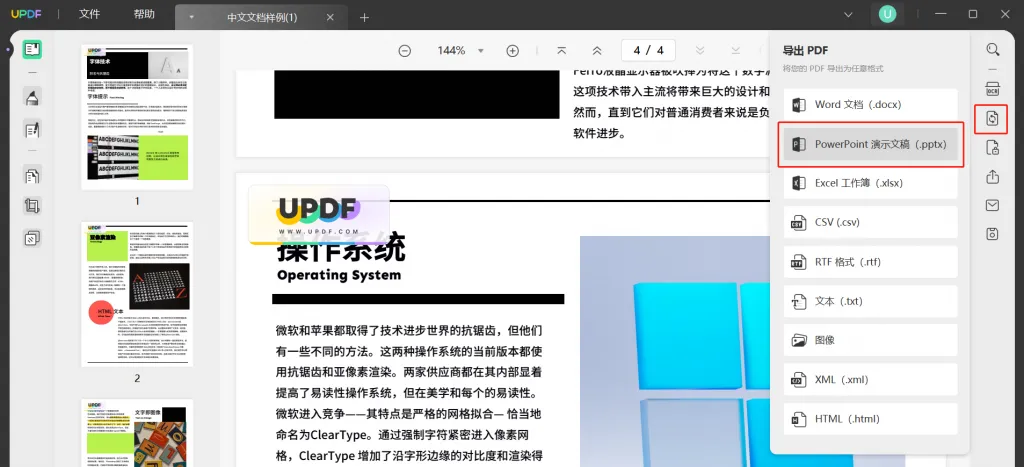1024x467 pixels.
Task: Export as 图像 image format
Action: [871, 340]
